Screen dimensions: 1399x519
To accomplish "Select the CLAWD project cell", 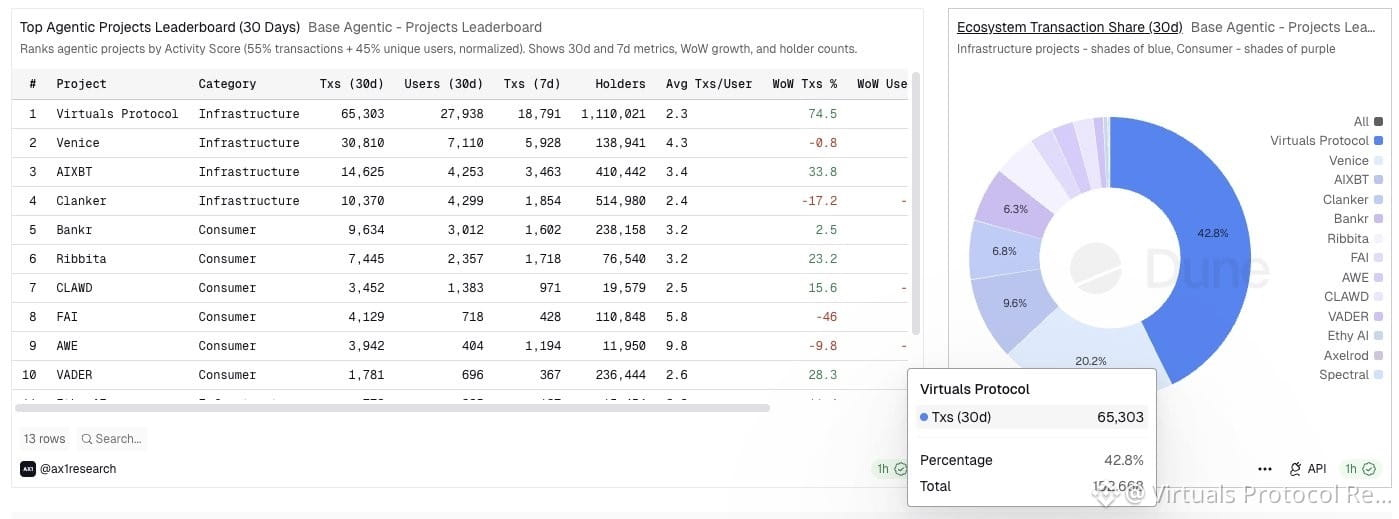I will (x=74, y=288).
